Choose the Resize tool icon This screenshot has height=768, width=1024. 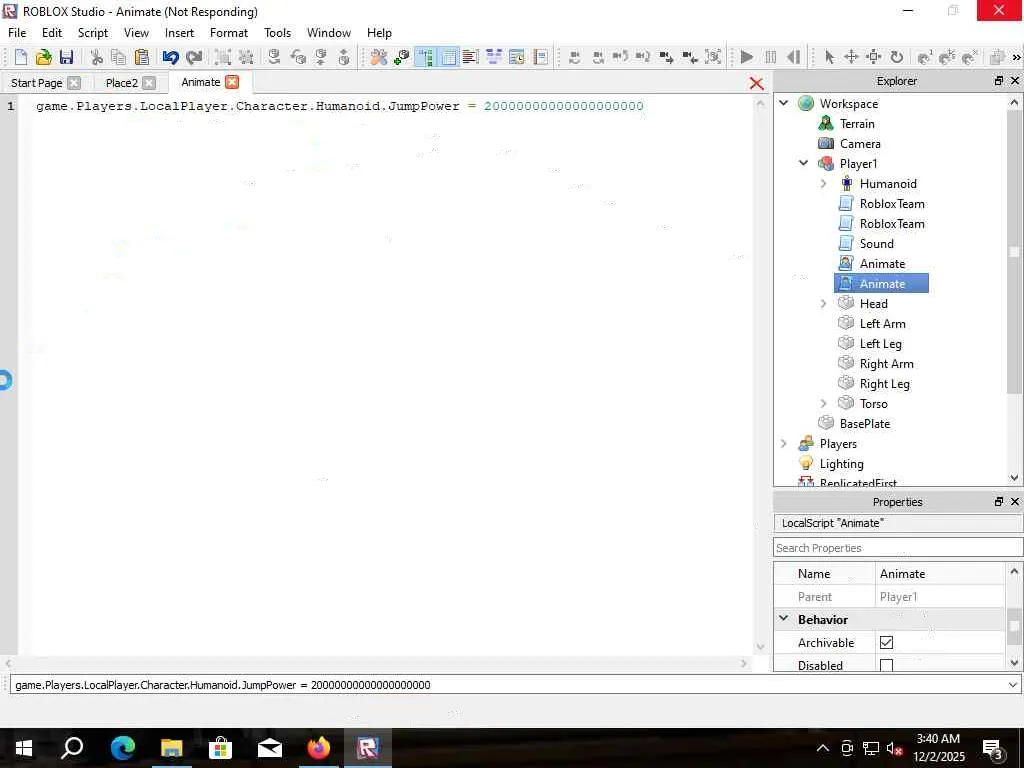[x=873, y=57]
